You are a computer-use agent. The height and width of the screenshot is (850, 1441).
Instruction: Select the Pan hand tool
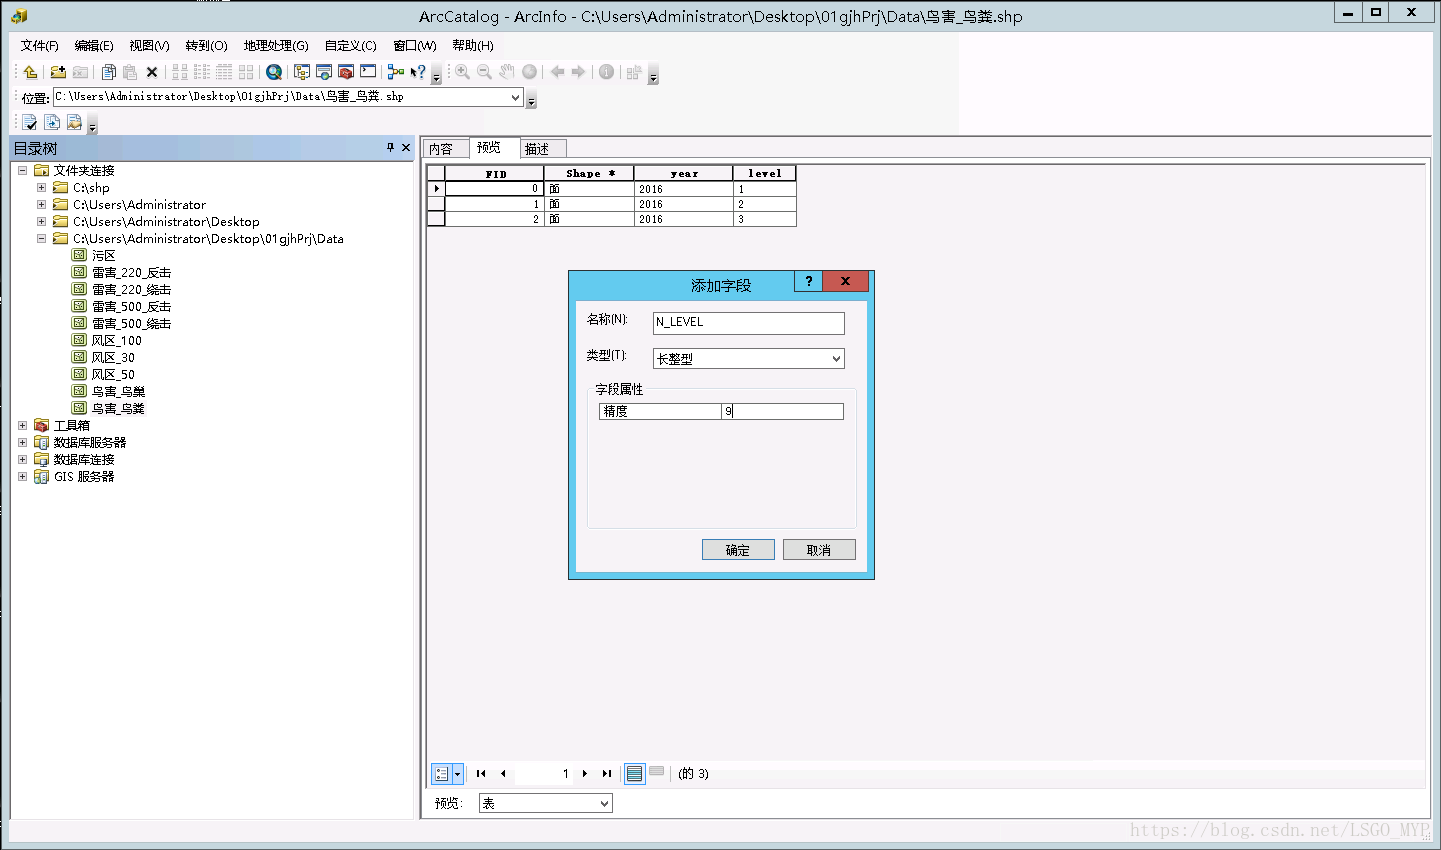coord(507,72)
